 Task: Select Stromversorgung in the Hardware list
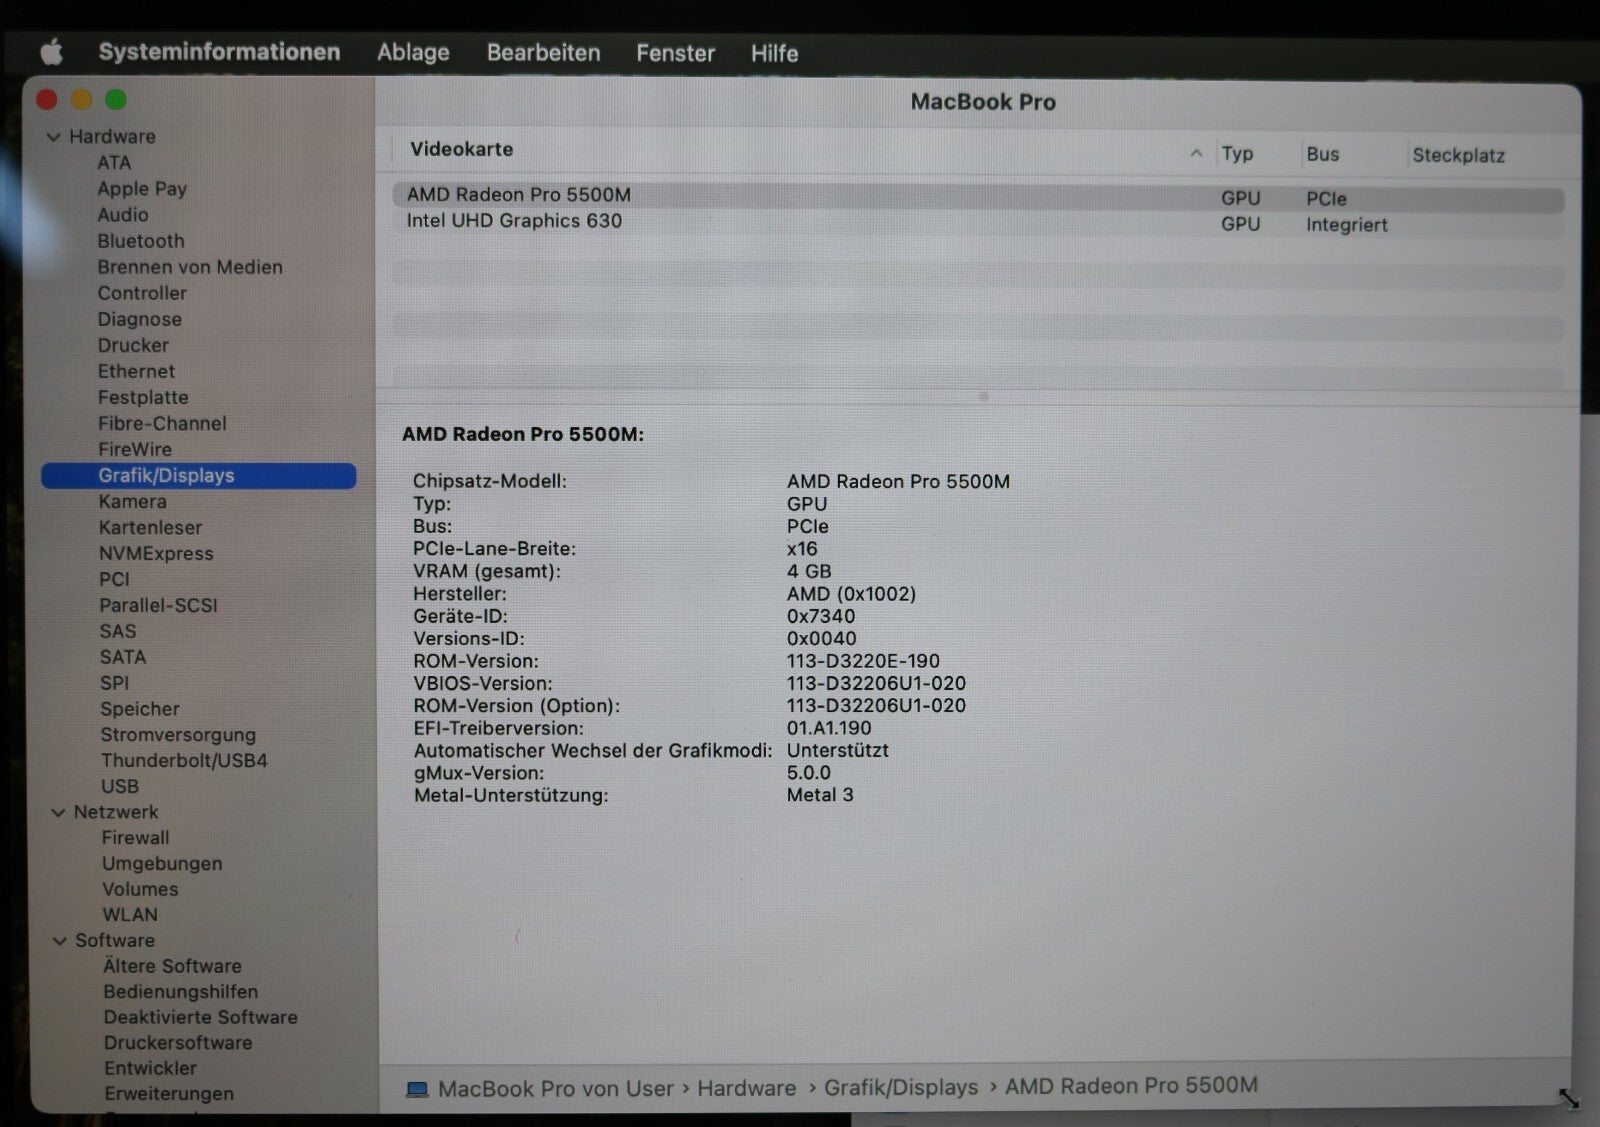pyautogui.click(x=177, y=734)
